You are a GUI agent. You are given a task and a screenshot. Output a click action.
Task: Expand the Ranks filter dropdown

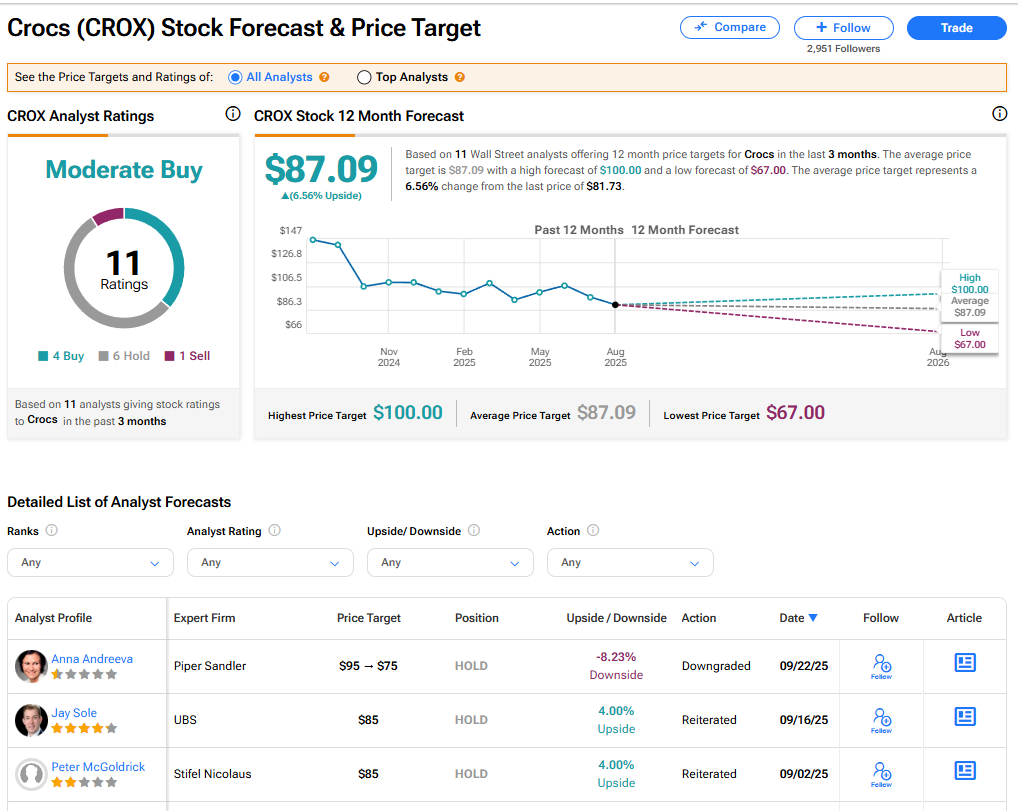[90, 562]
